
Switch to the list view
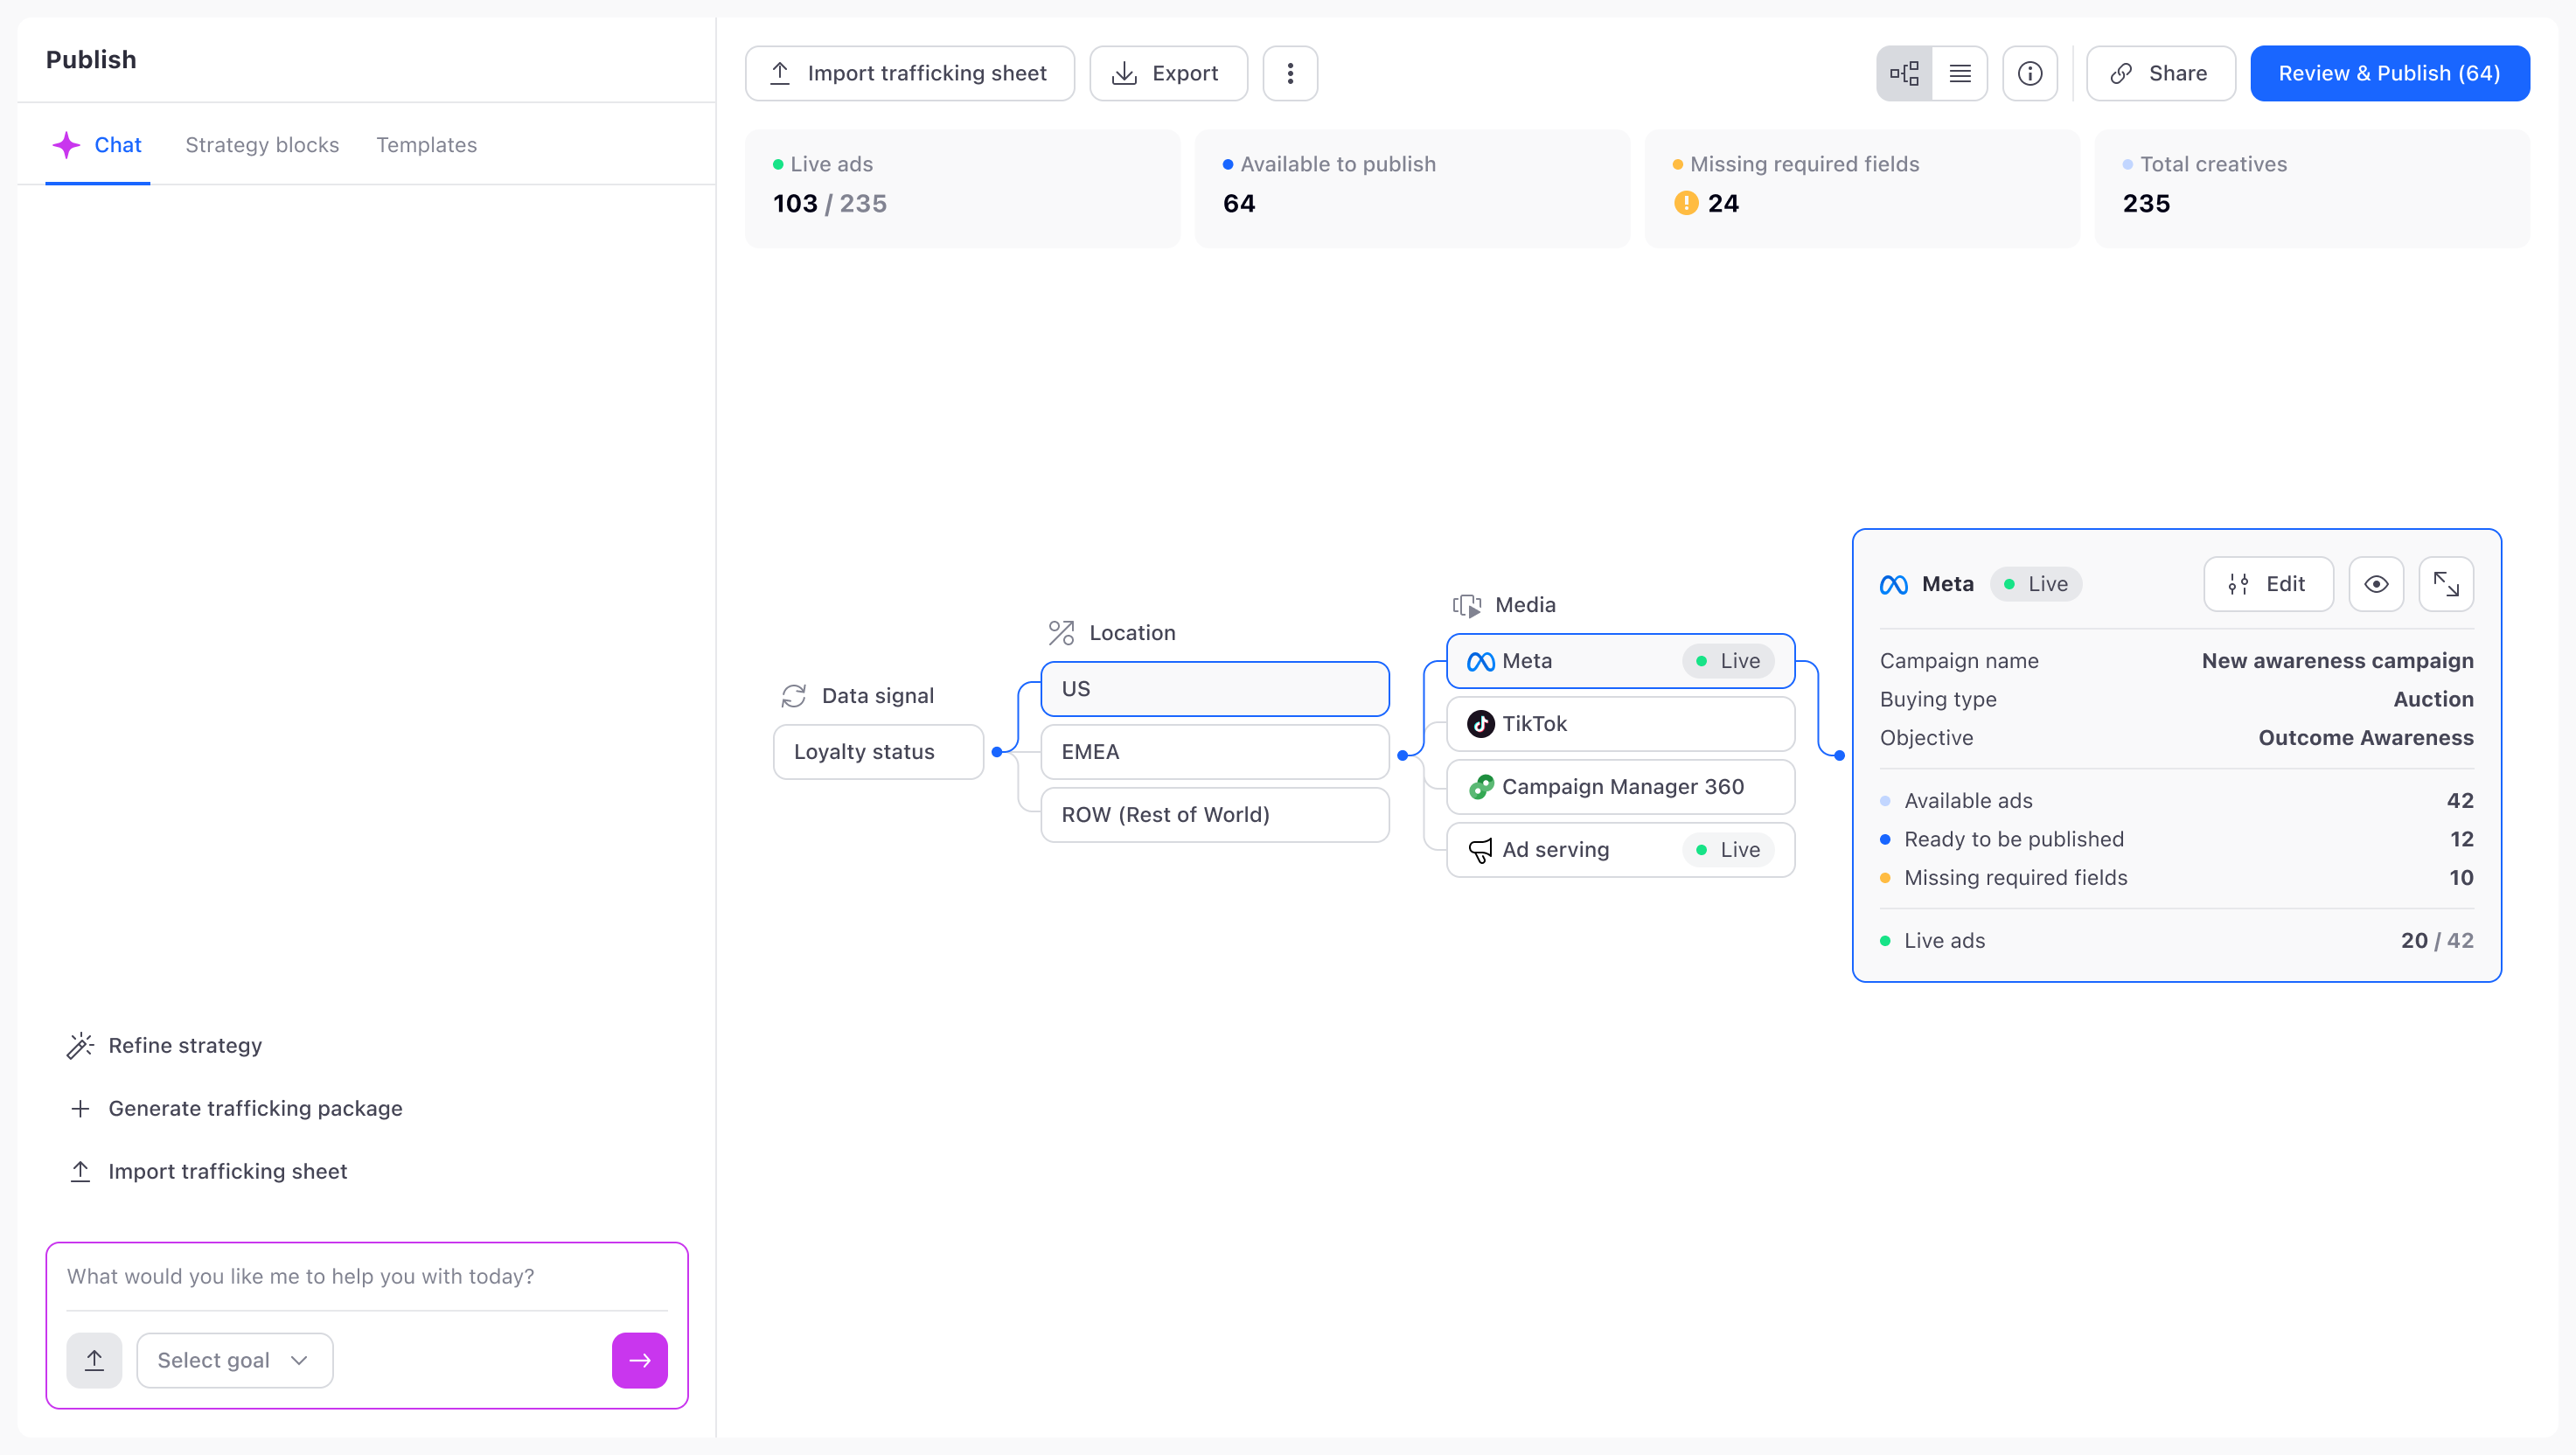pos(1960,73)
